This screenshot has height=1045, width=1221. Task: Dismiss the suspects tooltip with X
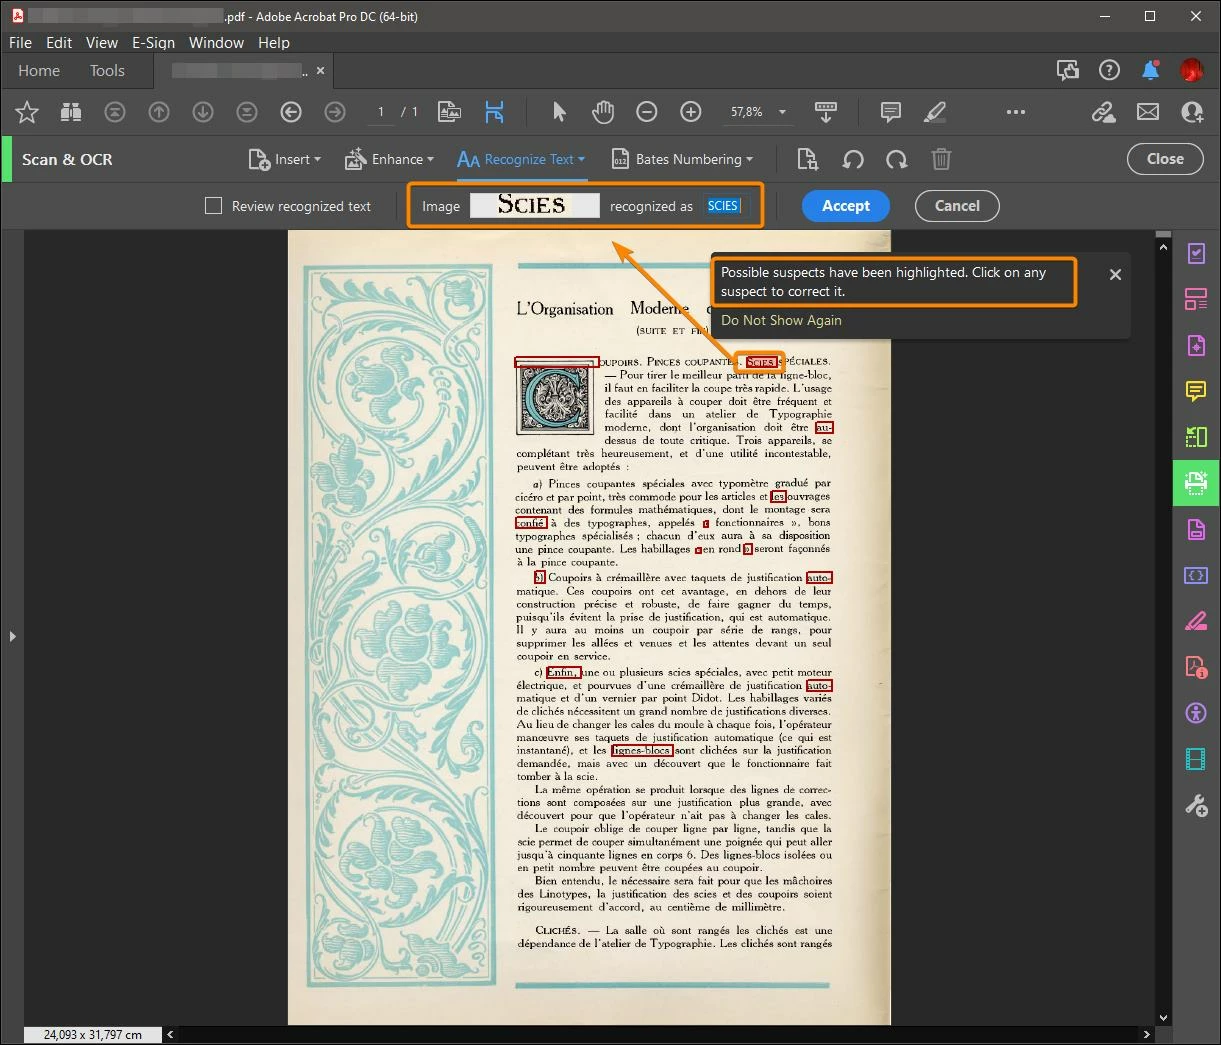(x=1115, y=274)
